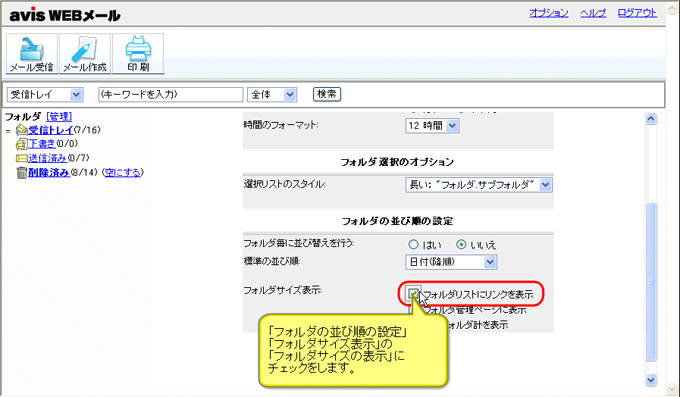680x397 pixels.
Task: Open the 削除済み folder link
Action: 49,172
